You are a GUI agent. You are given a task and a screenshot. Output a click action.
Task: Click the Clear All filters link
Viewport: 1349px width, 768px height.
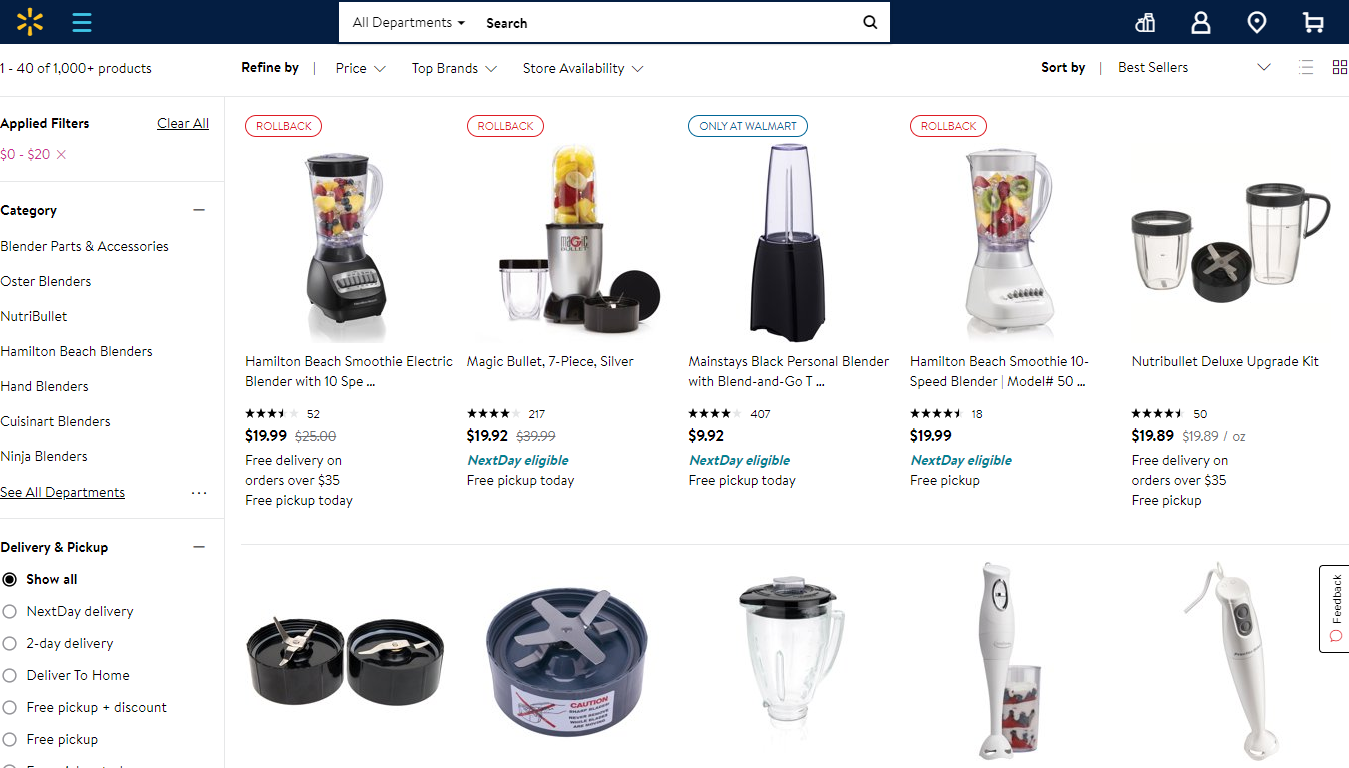[x=183, y=123]
